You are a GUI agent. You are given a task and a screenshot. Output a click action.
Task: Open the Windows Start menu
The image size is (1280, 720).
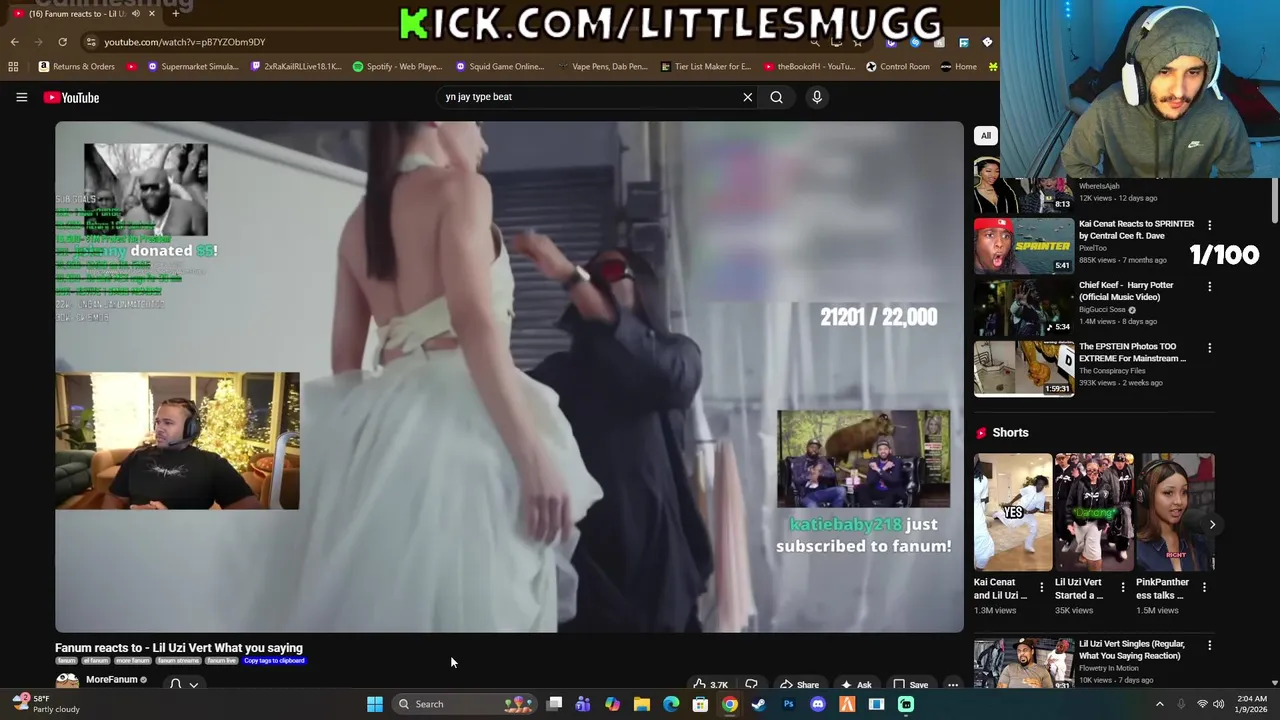click(374, 704)
